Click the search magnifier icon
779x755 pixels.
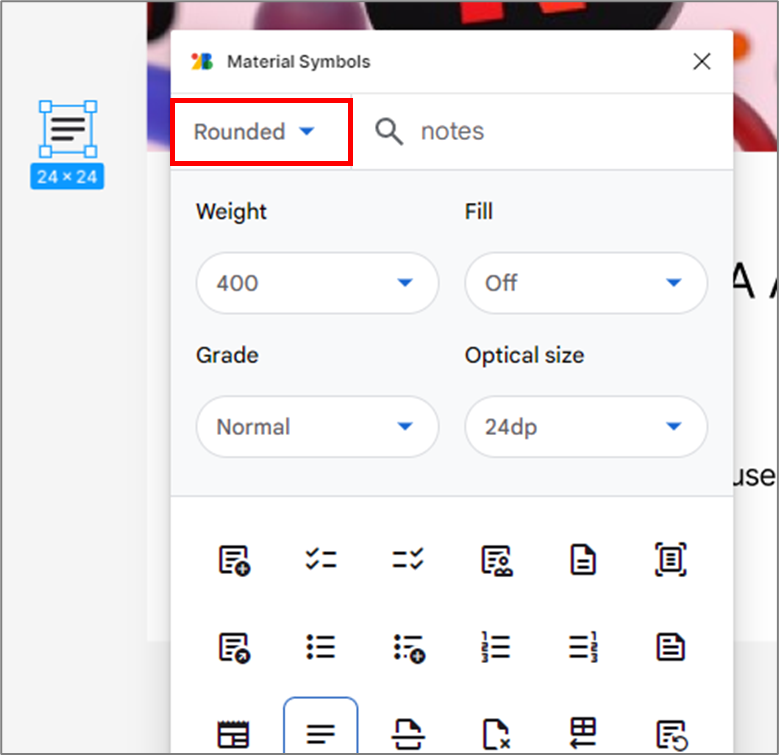(x=389, y=132)
